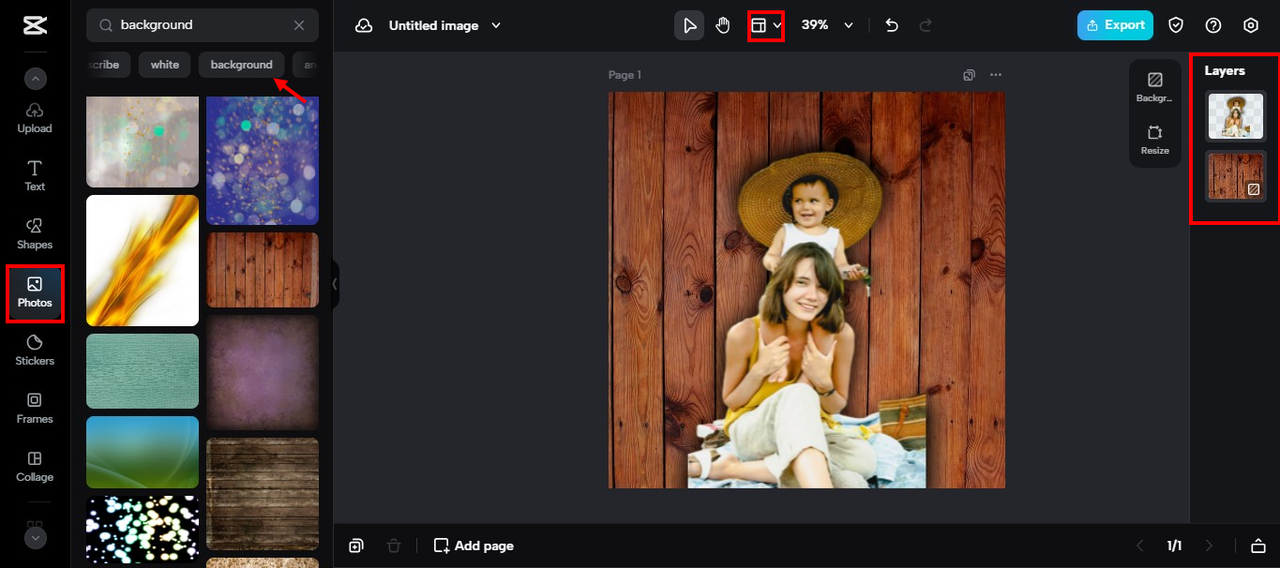Click the sidebar down-arrow button
1280x568 pixels.
point(35,538)
